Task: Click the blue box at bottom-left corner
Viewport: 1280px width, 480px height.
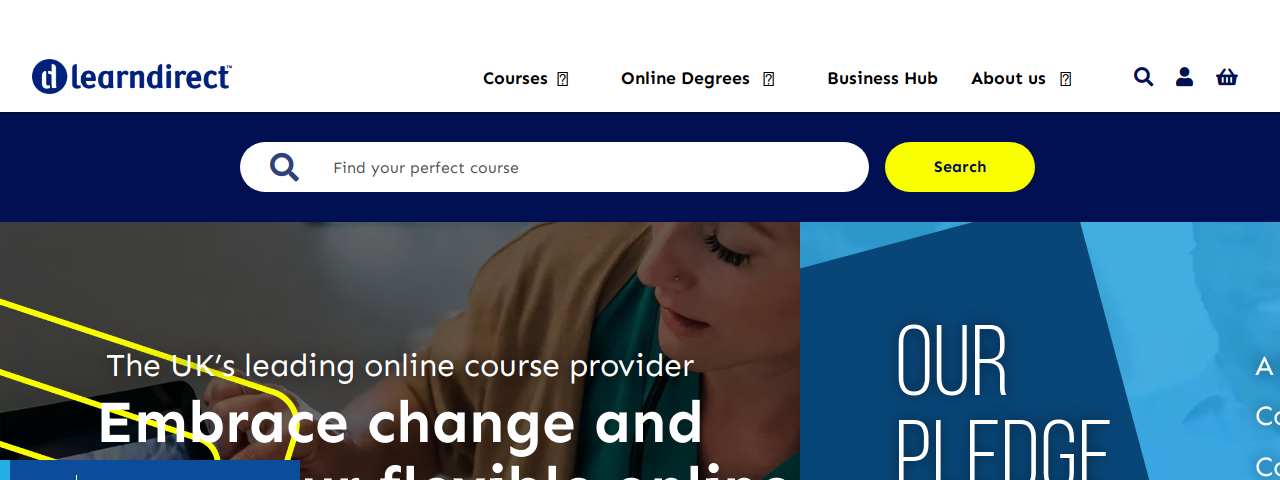Action: tap(150, 470)
